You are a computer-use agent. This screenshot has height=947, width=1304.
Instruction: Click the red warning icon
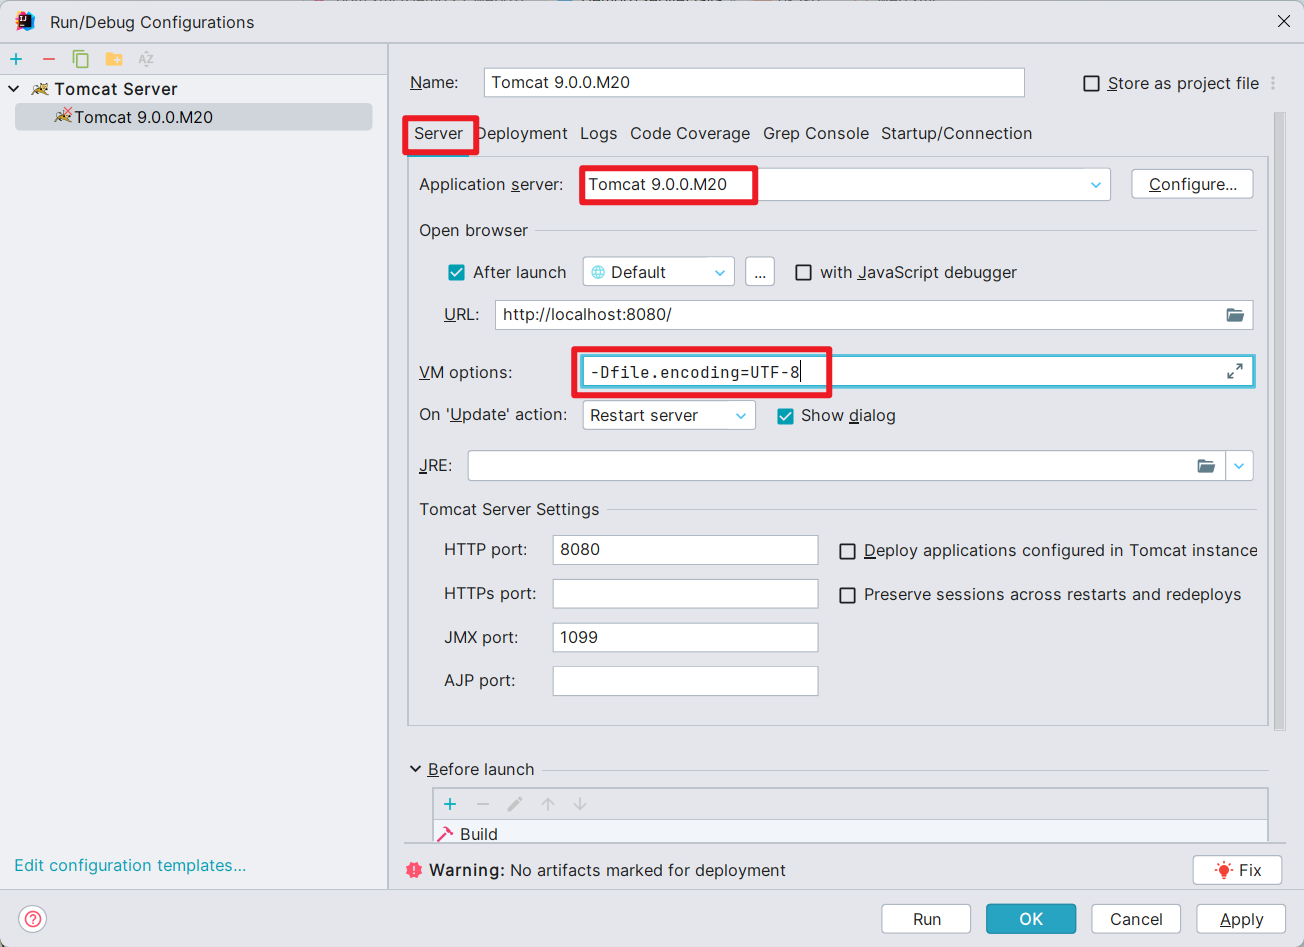[414, 870]
